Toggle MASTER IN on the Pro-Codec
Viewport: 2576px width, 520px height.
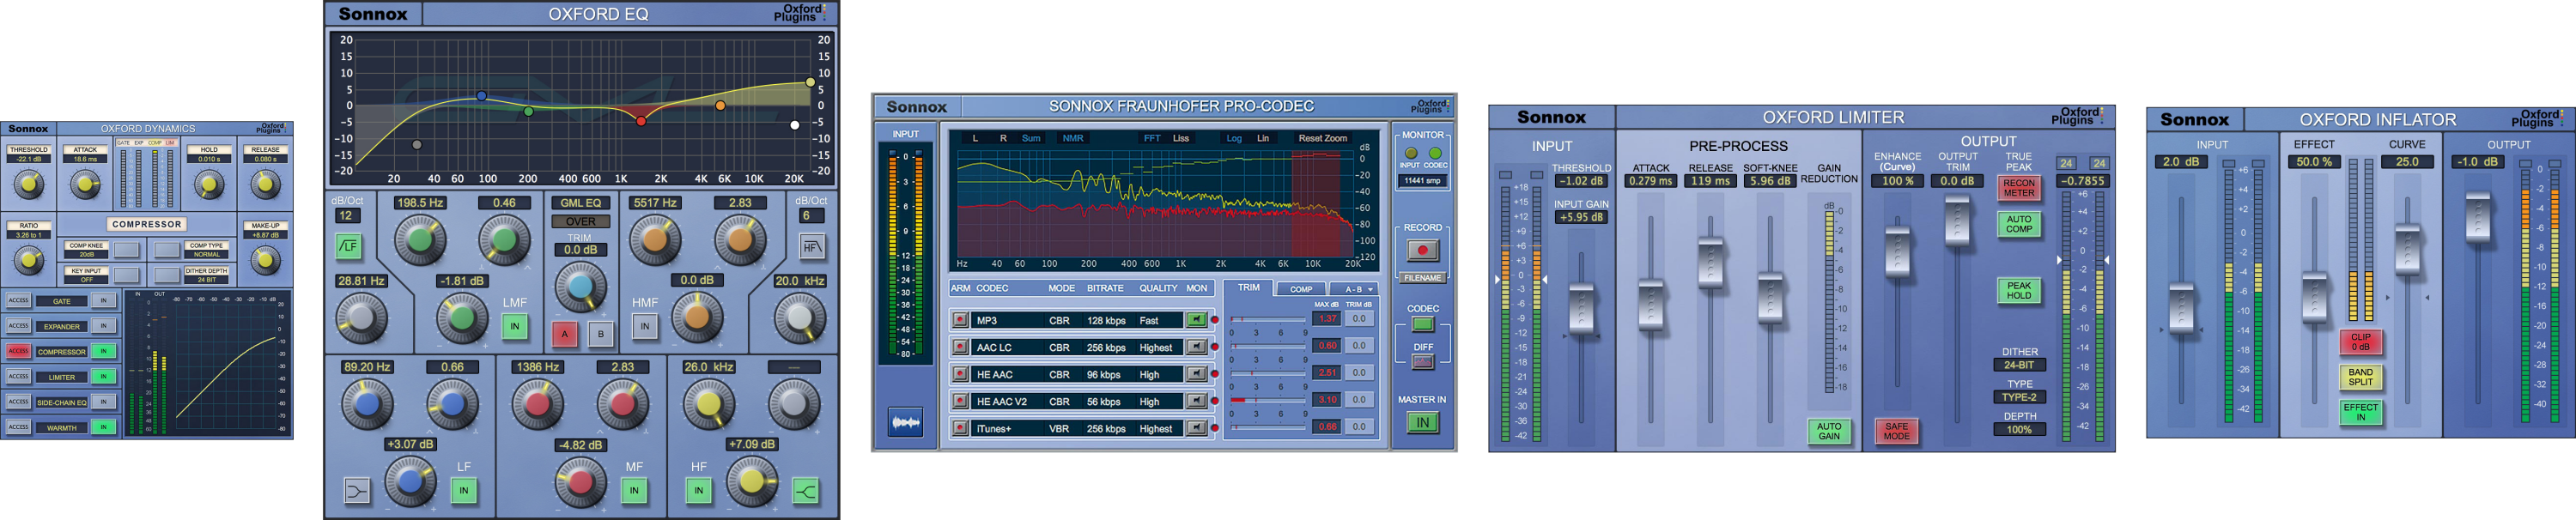(1422, 422)
